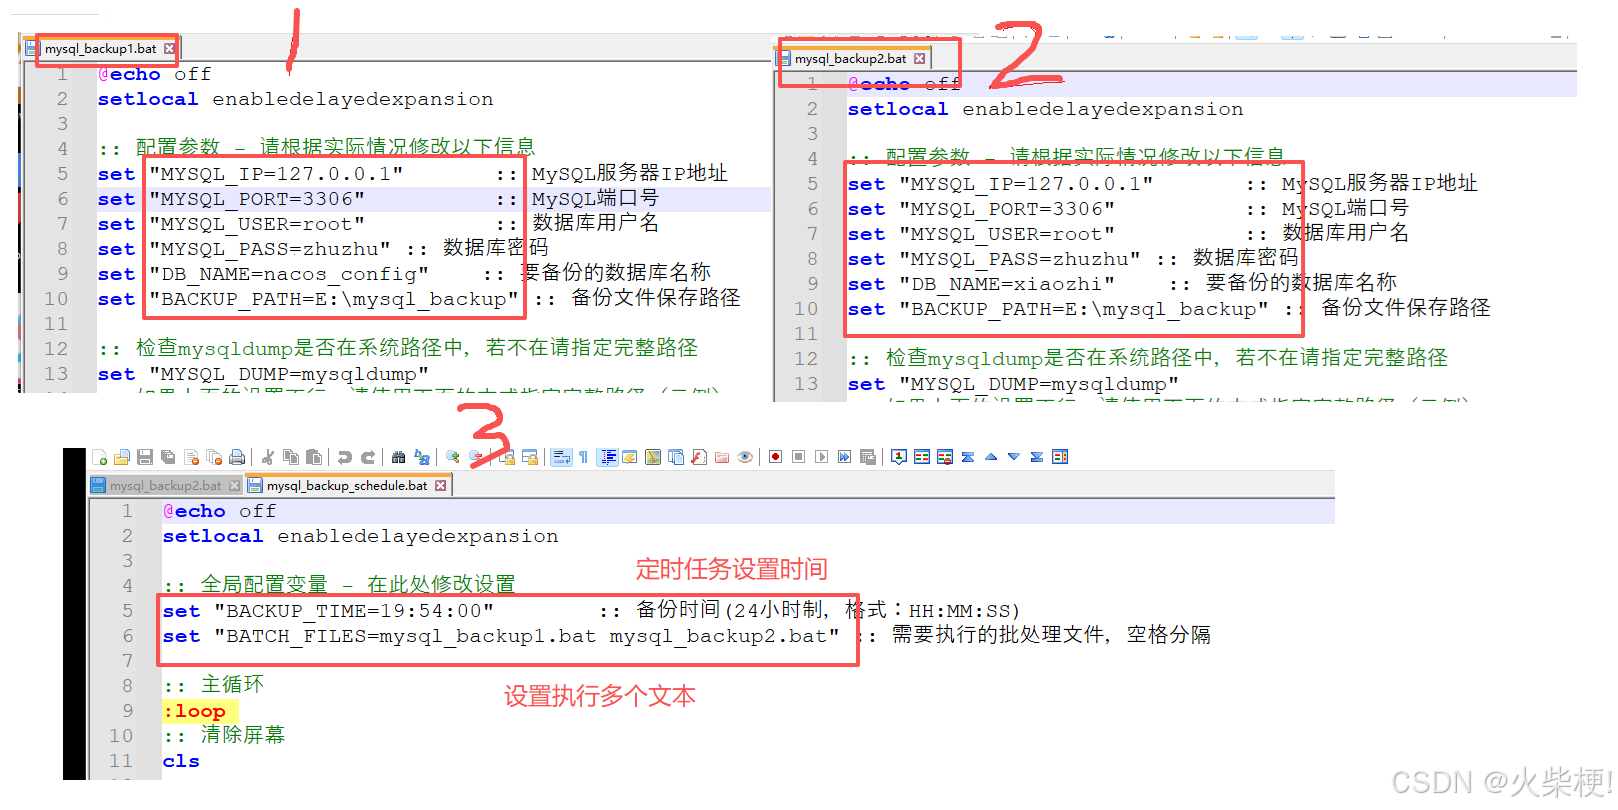The image size is (1618, 810).
Task: Click "DB_NAME=nacos_config" in mysql_backup1.bat
Action: [289, 274]
